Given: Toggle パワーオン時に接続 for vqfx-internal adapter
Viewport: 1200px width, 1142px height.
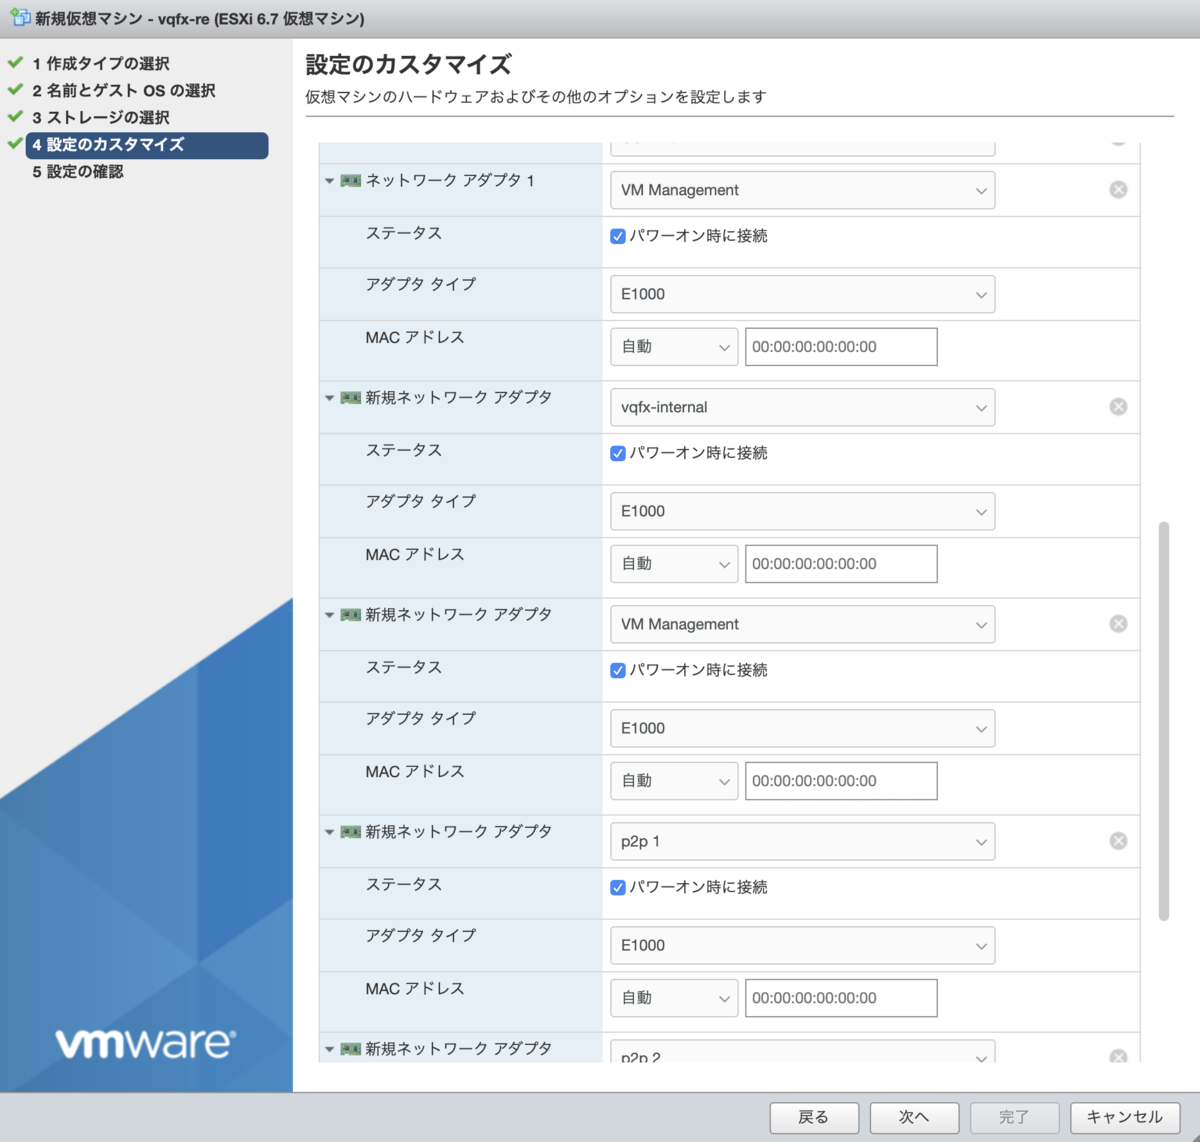Looking at the screenshot, I should point(618,453).
